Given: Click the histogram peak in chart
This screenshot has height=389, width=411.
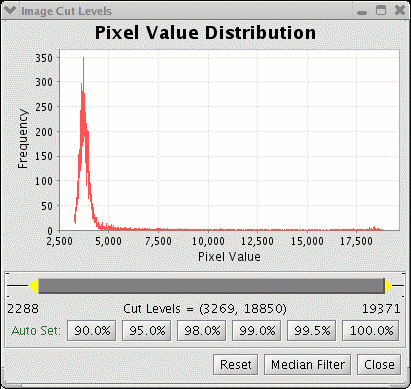Looking at the screenshot, I should (83, 59).
